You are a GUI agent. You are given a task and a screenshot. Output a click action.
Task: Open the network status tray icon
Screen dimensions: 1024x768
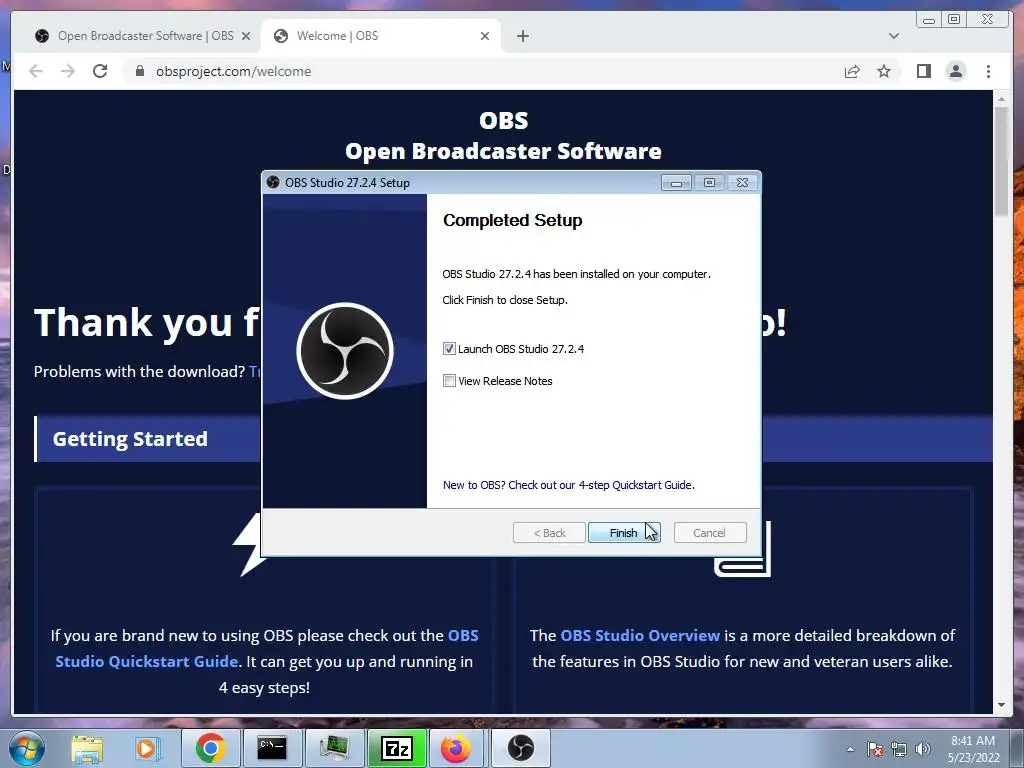(899, 749)
